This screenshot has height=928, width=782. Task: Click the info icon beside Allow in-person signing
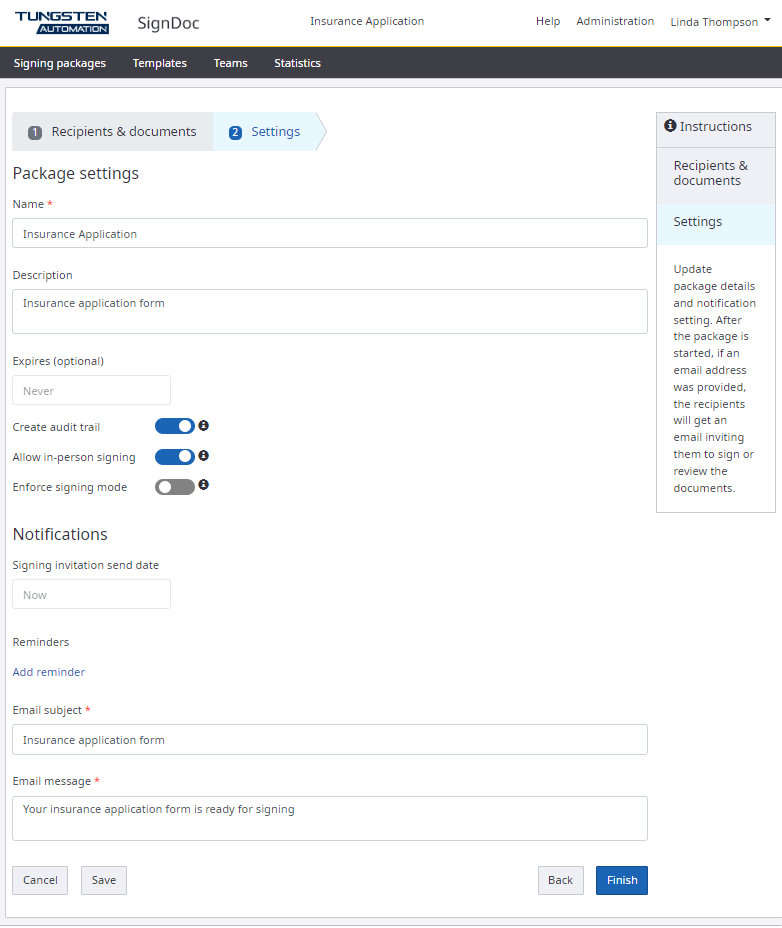(203, 455)
